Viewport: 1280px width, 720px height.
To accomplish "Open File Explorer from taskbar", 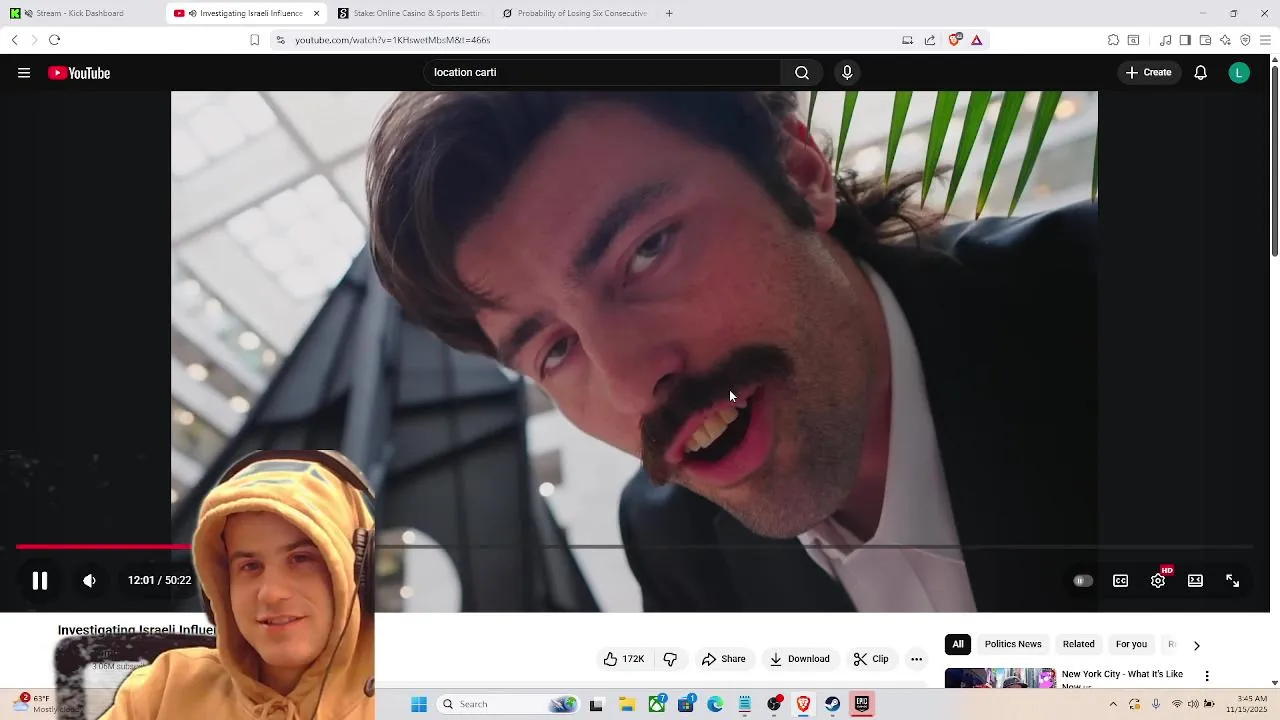I will coord(627,704).
